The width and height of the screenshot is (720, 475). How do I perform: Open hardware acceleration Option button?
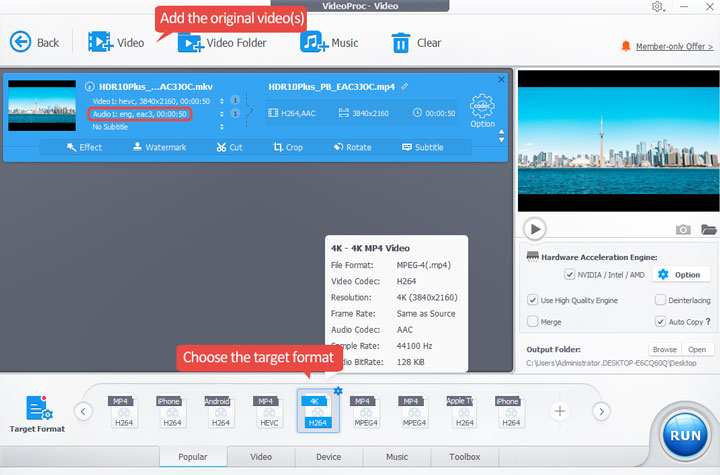click(x=679, y=275)
